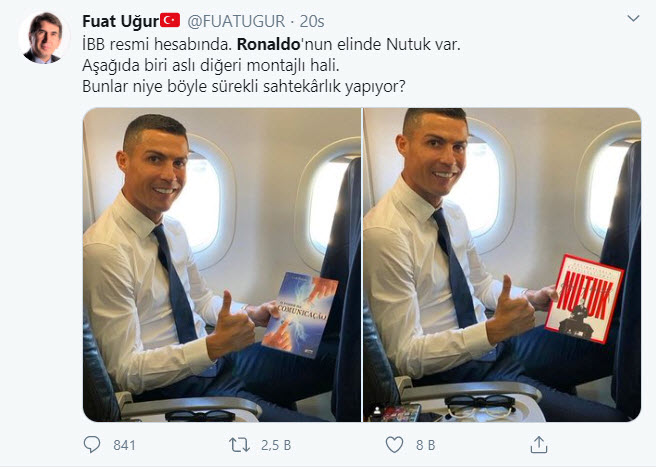The height and width of the screenshot is (470, 656).
Task: Click the tweet text body
Action: 271,65
